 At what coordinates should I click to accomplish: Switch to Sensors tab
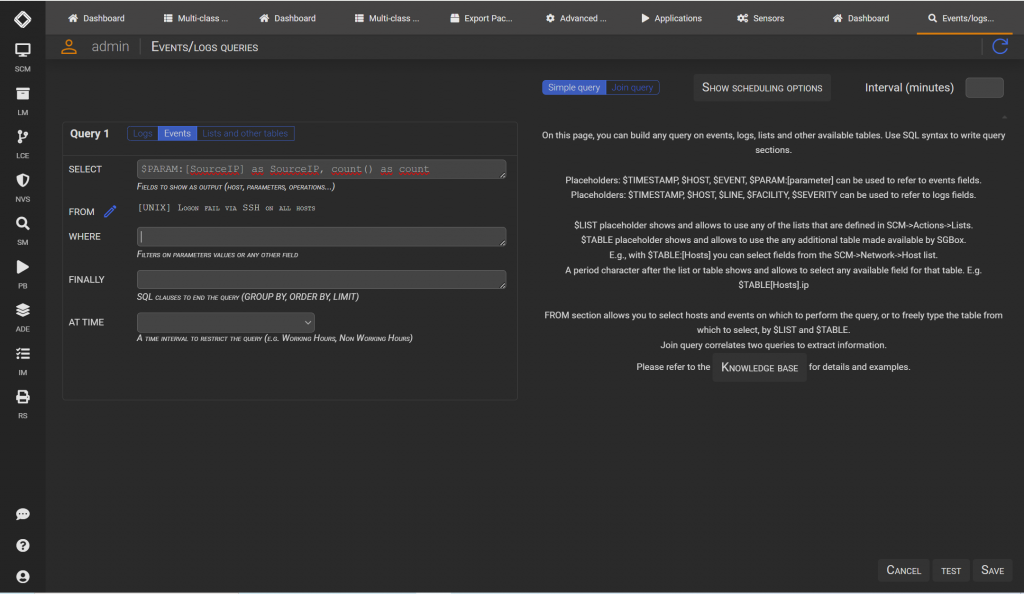[x=760, y=18]
